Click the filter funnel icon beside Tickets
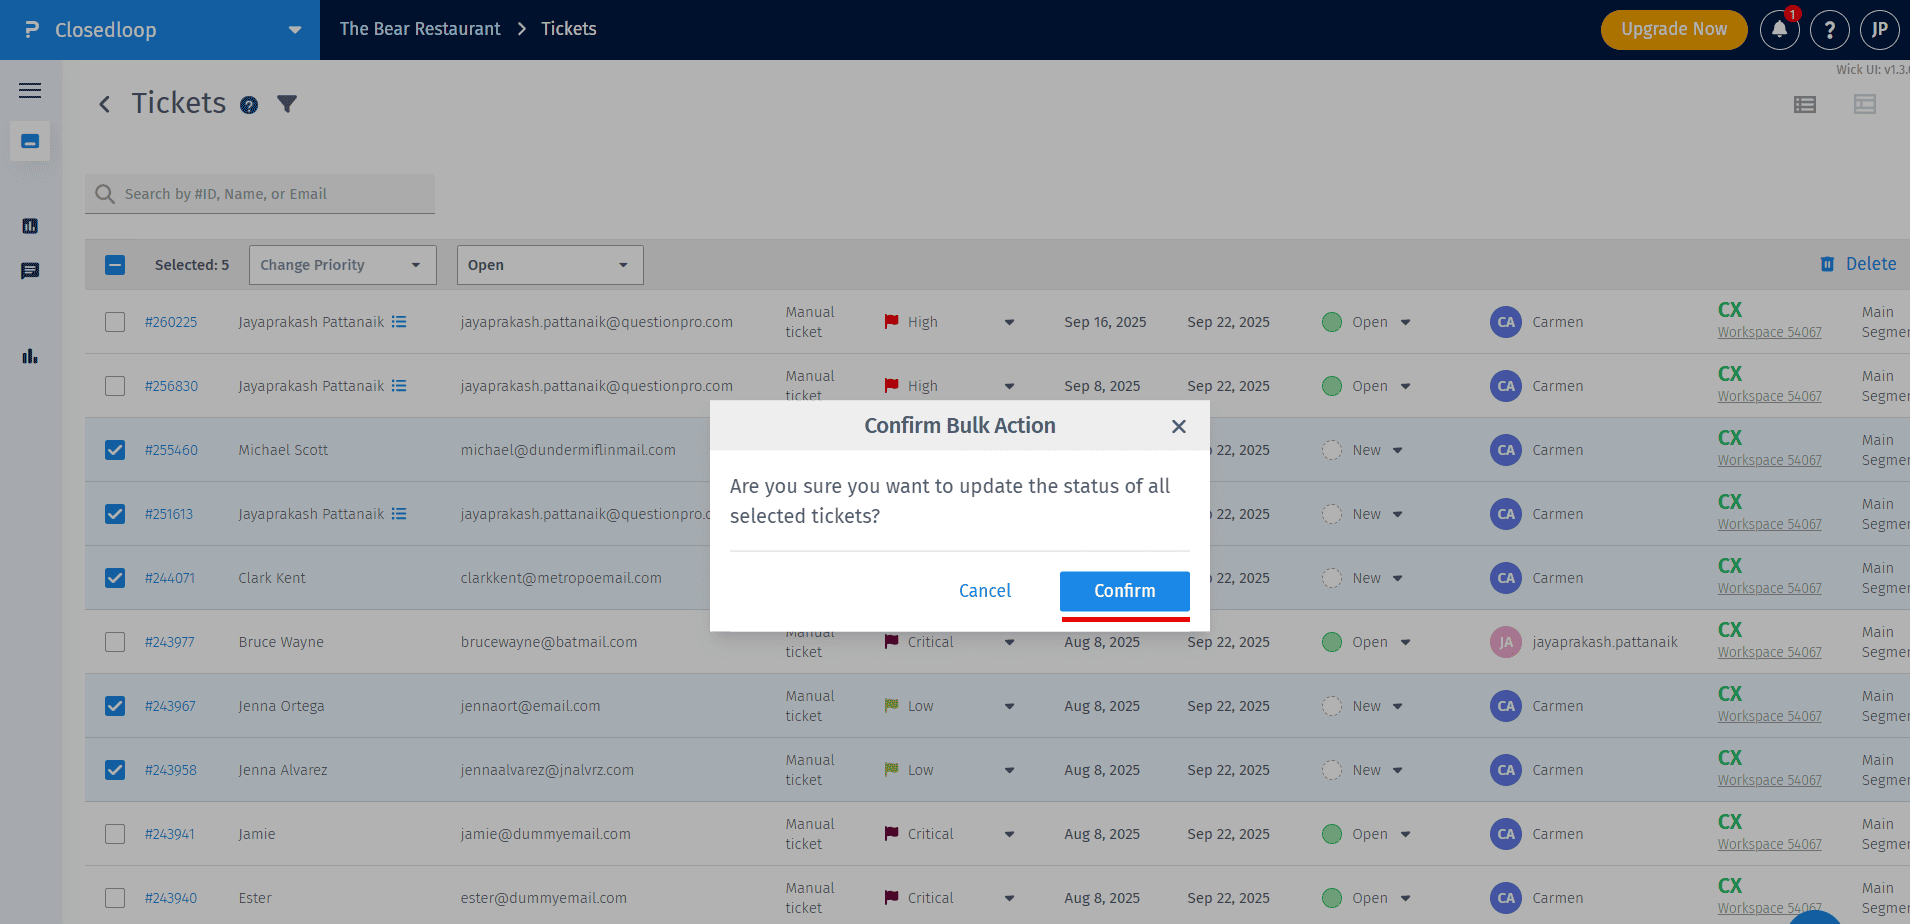This screenshot has width=1910, height=924. [287, 104]
